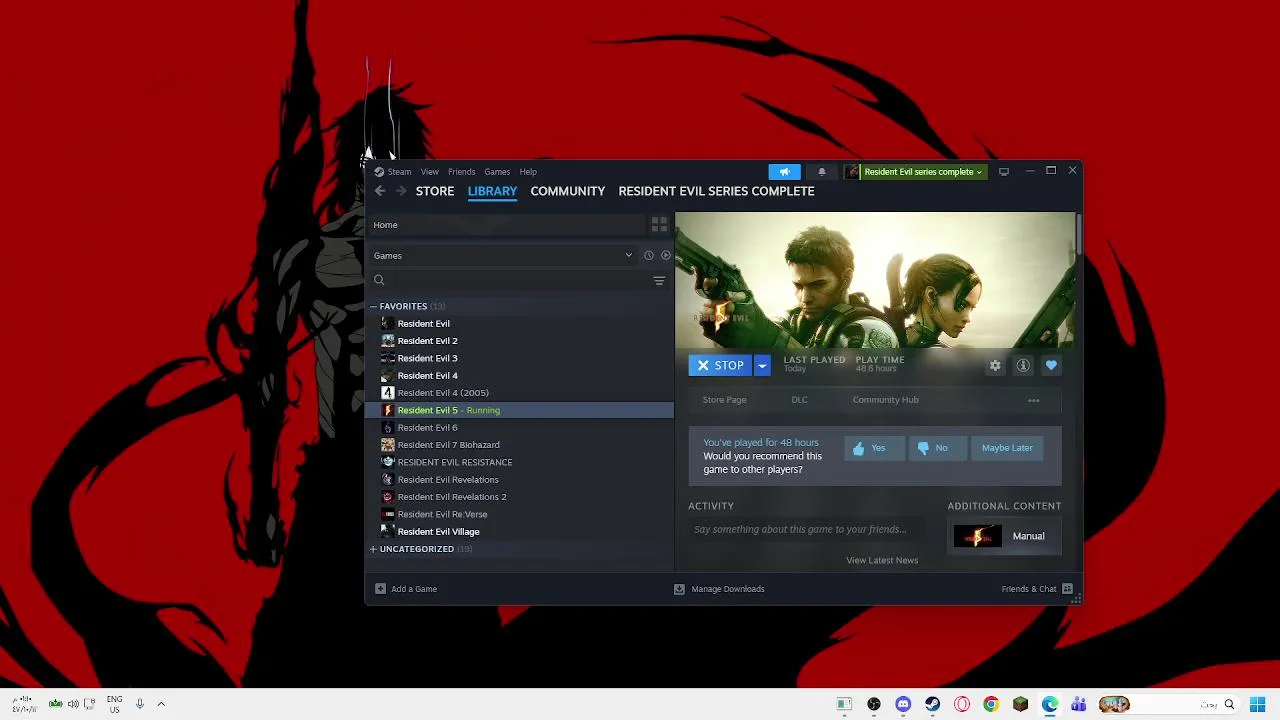Open Minecraft from the taskbar

coord(1020,705)
